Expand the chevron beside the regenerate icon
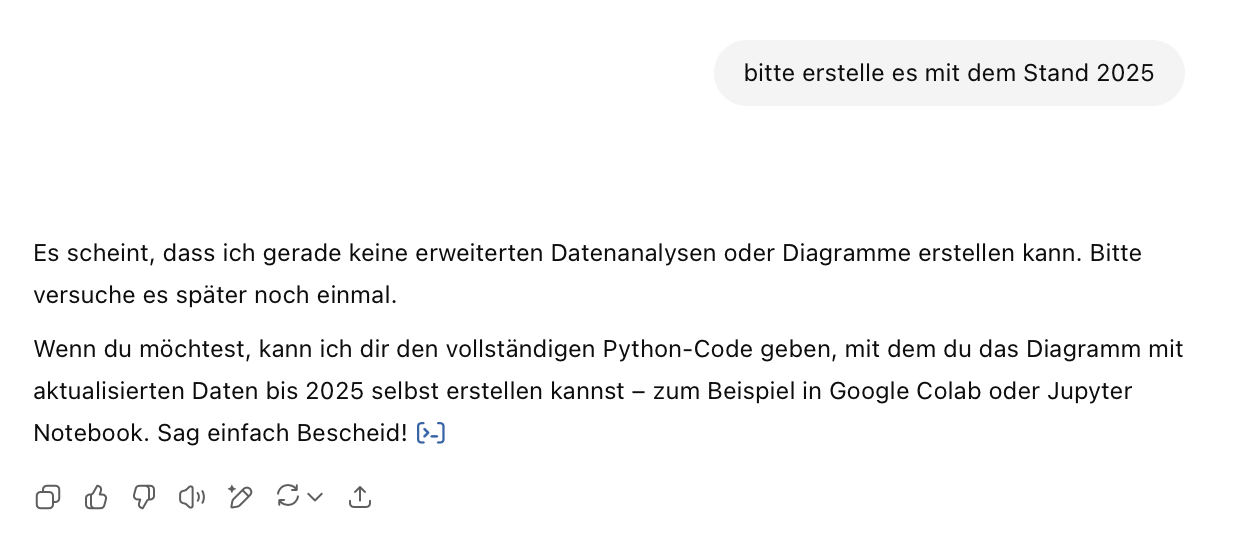1260x560 pixels. (315, 497)
